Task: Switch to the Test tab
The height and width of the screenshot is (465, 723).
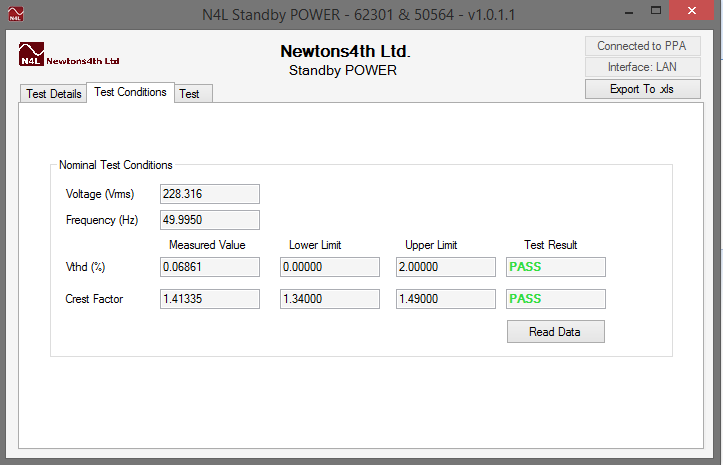Action: pos(193,94)
